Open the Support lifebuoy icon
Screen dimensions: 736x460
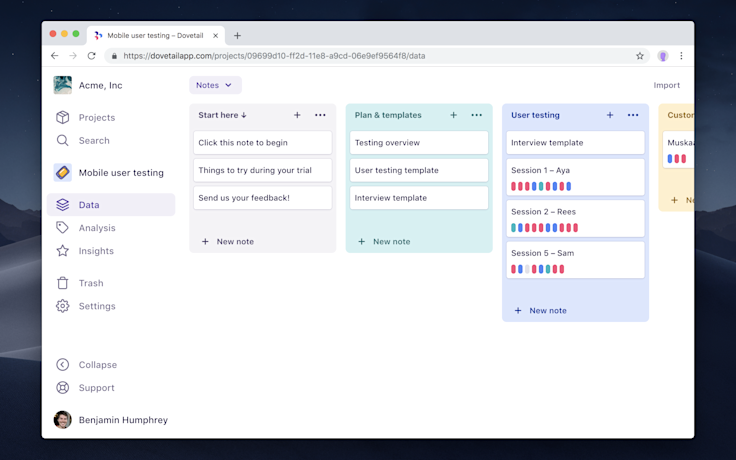coord(62,388)
